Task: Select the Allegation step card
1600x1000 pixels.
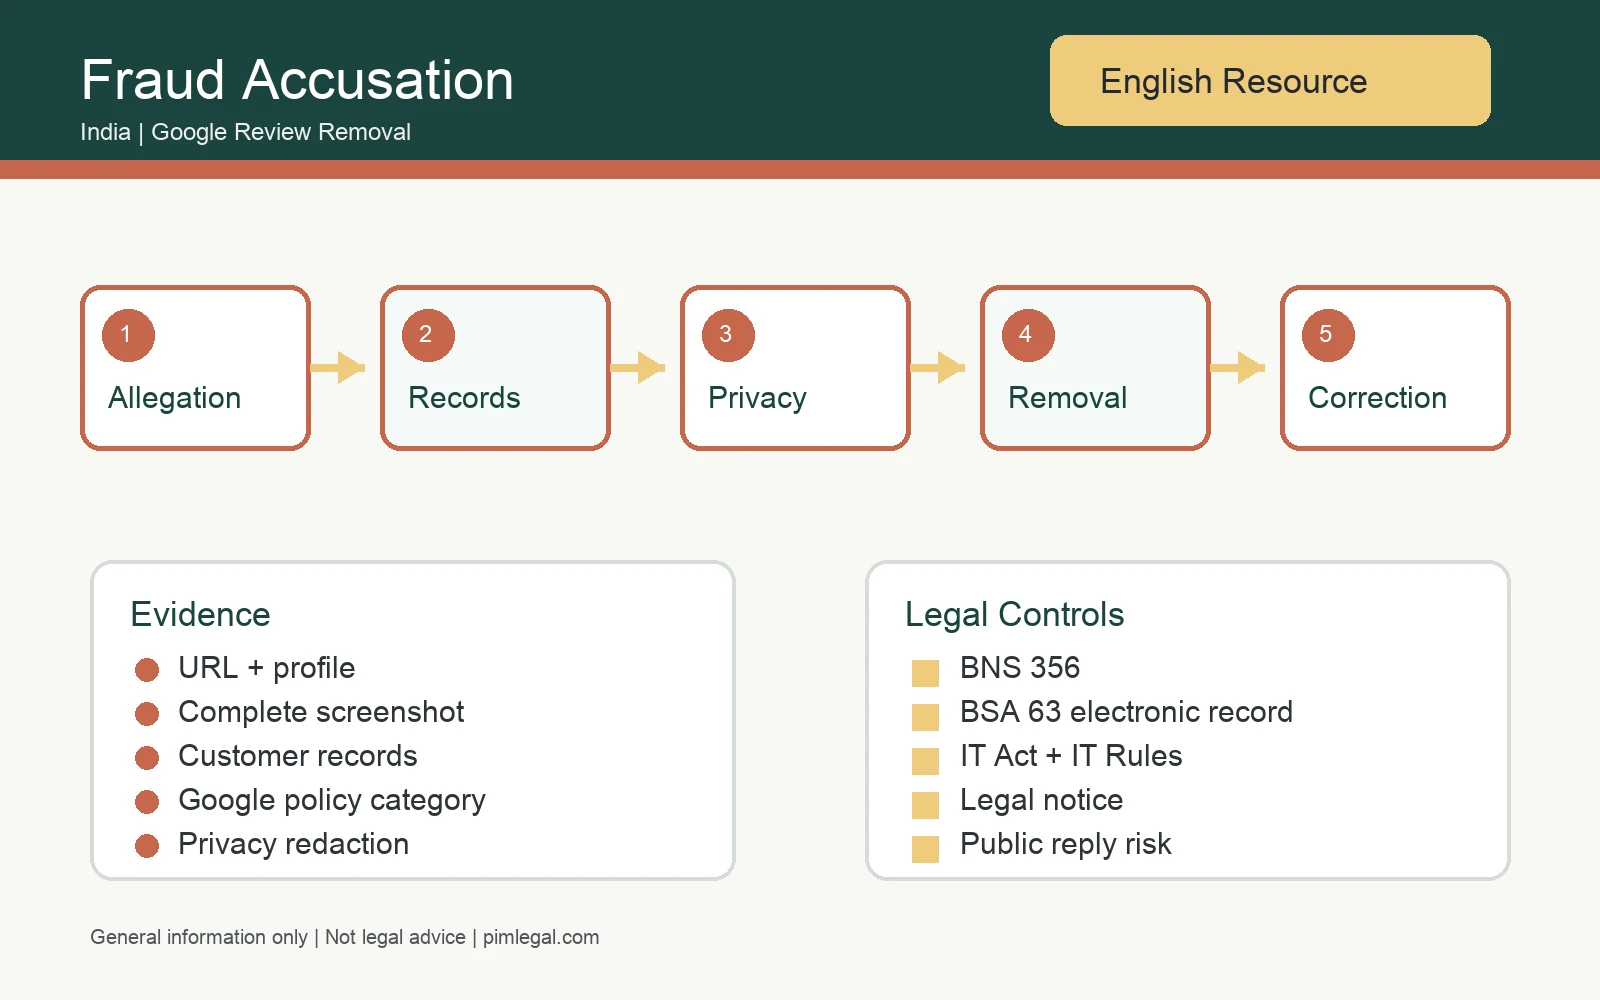Action: [x=195, y=368]
